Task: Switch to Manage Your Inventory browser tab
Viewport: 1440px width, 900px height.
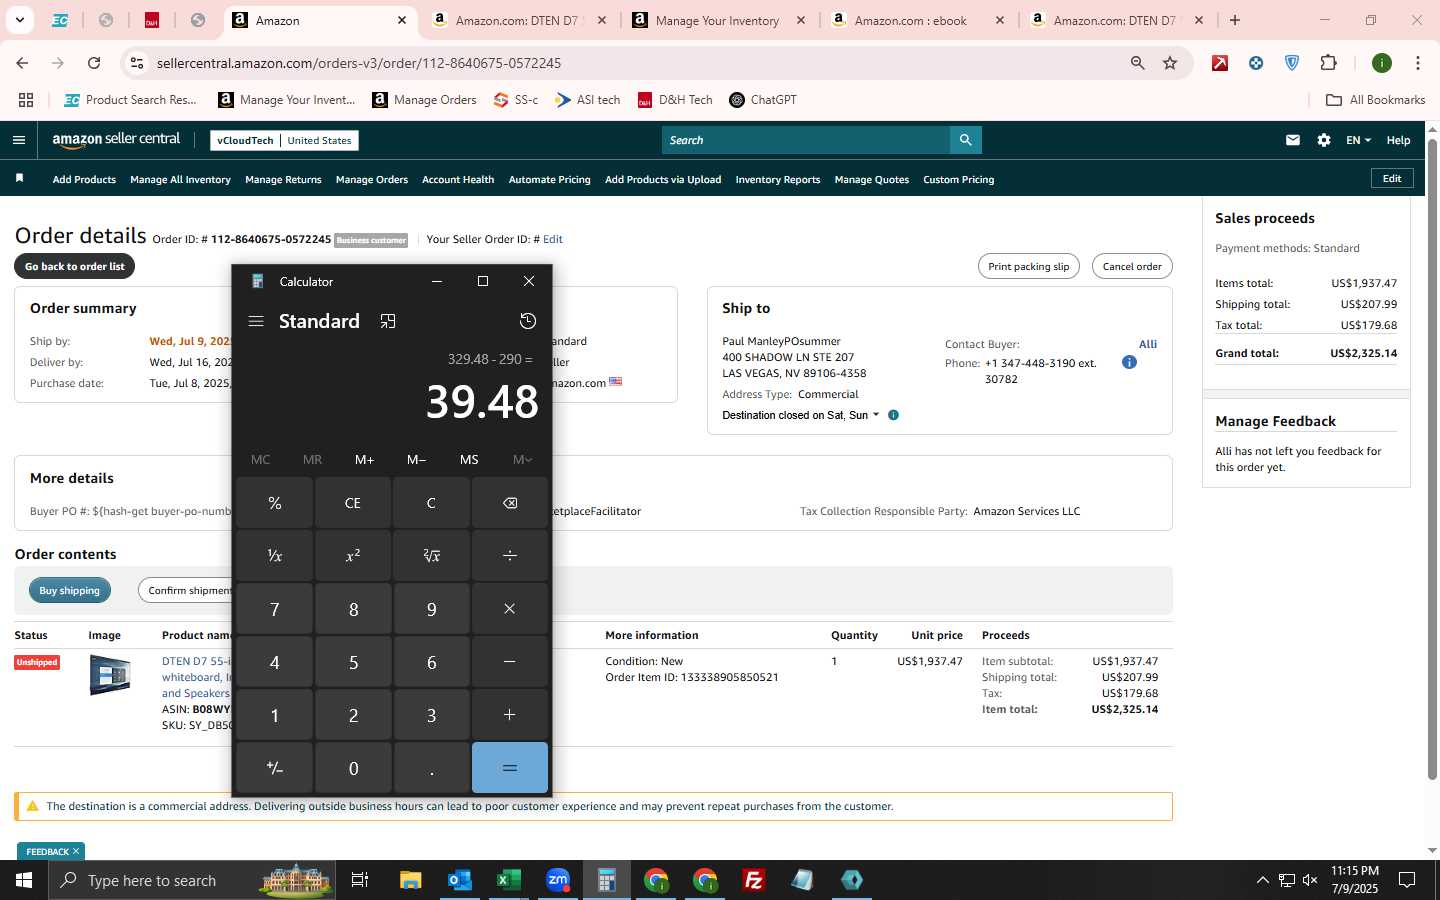Action: (x=718, y=20)
